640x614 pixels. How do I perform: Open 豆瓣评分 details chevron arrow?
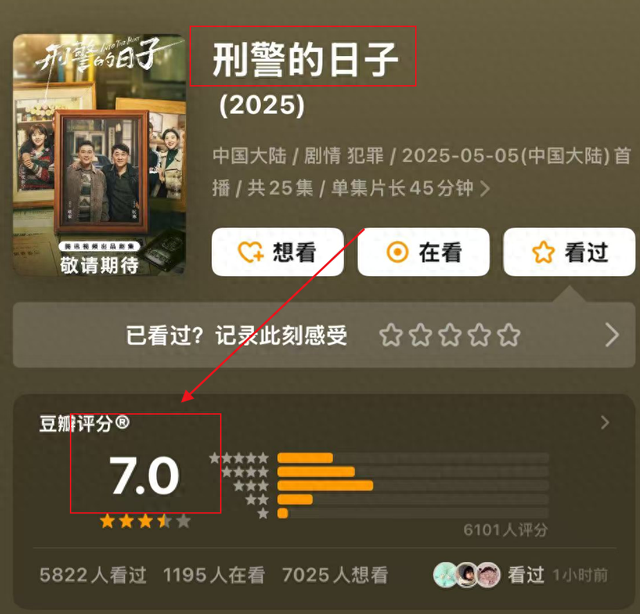605,423
